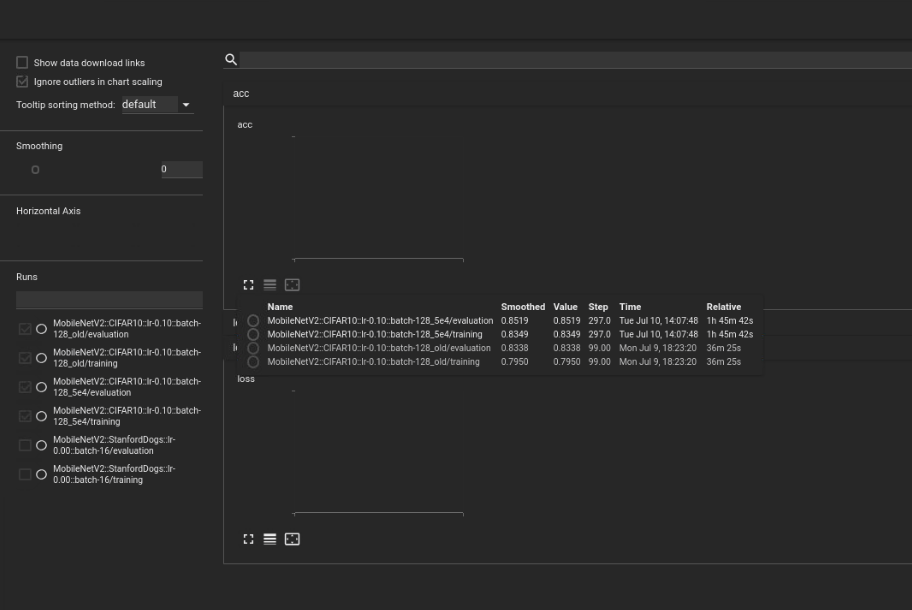The width and height of the screenshot is (912, 610).
Task: Enable Show data download links checkbox
Action: (x=22, y=62)
